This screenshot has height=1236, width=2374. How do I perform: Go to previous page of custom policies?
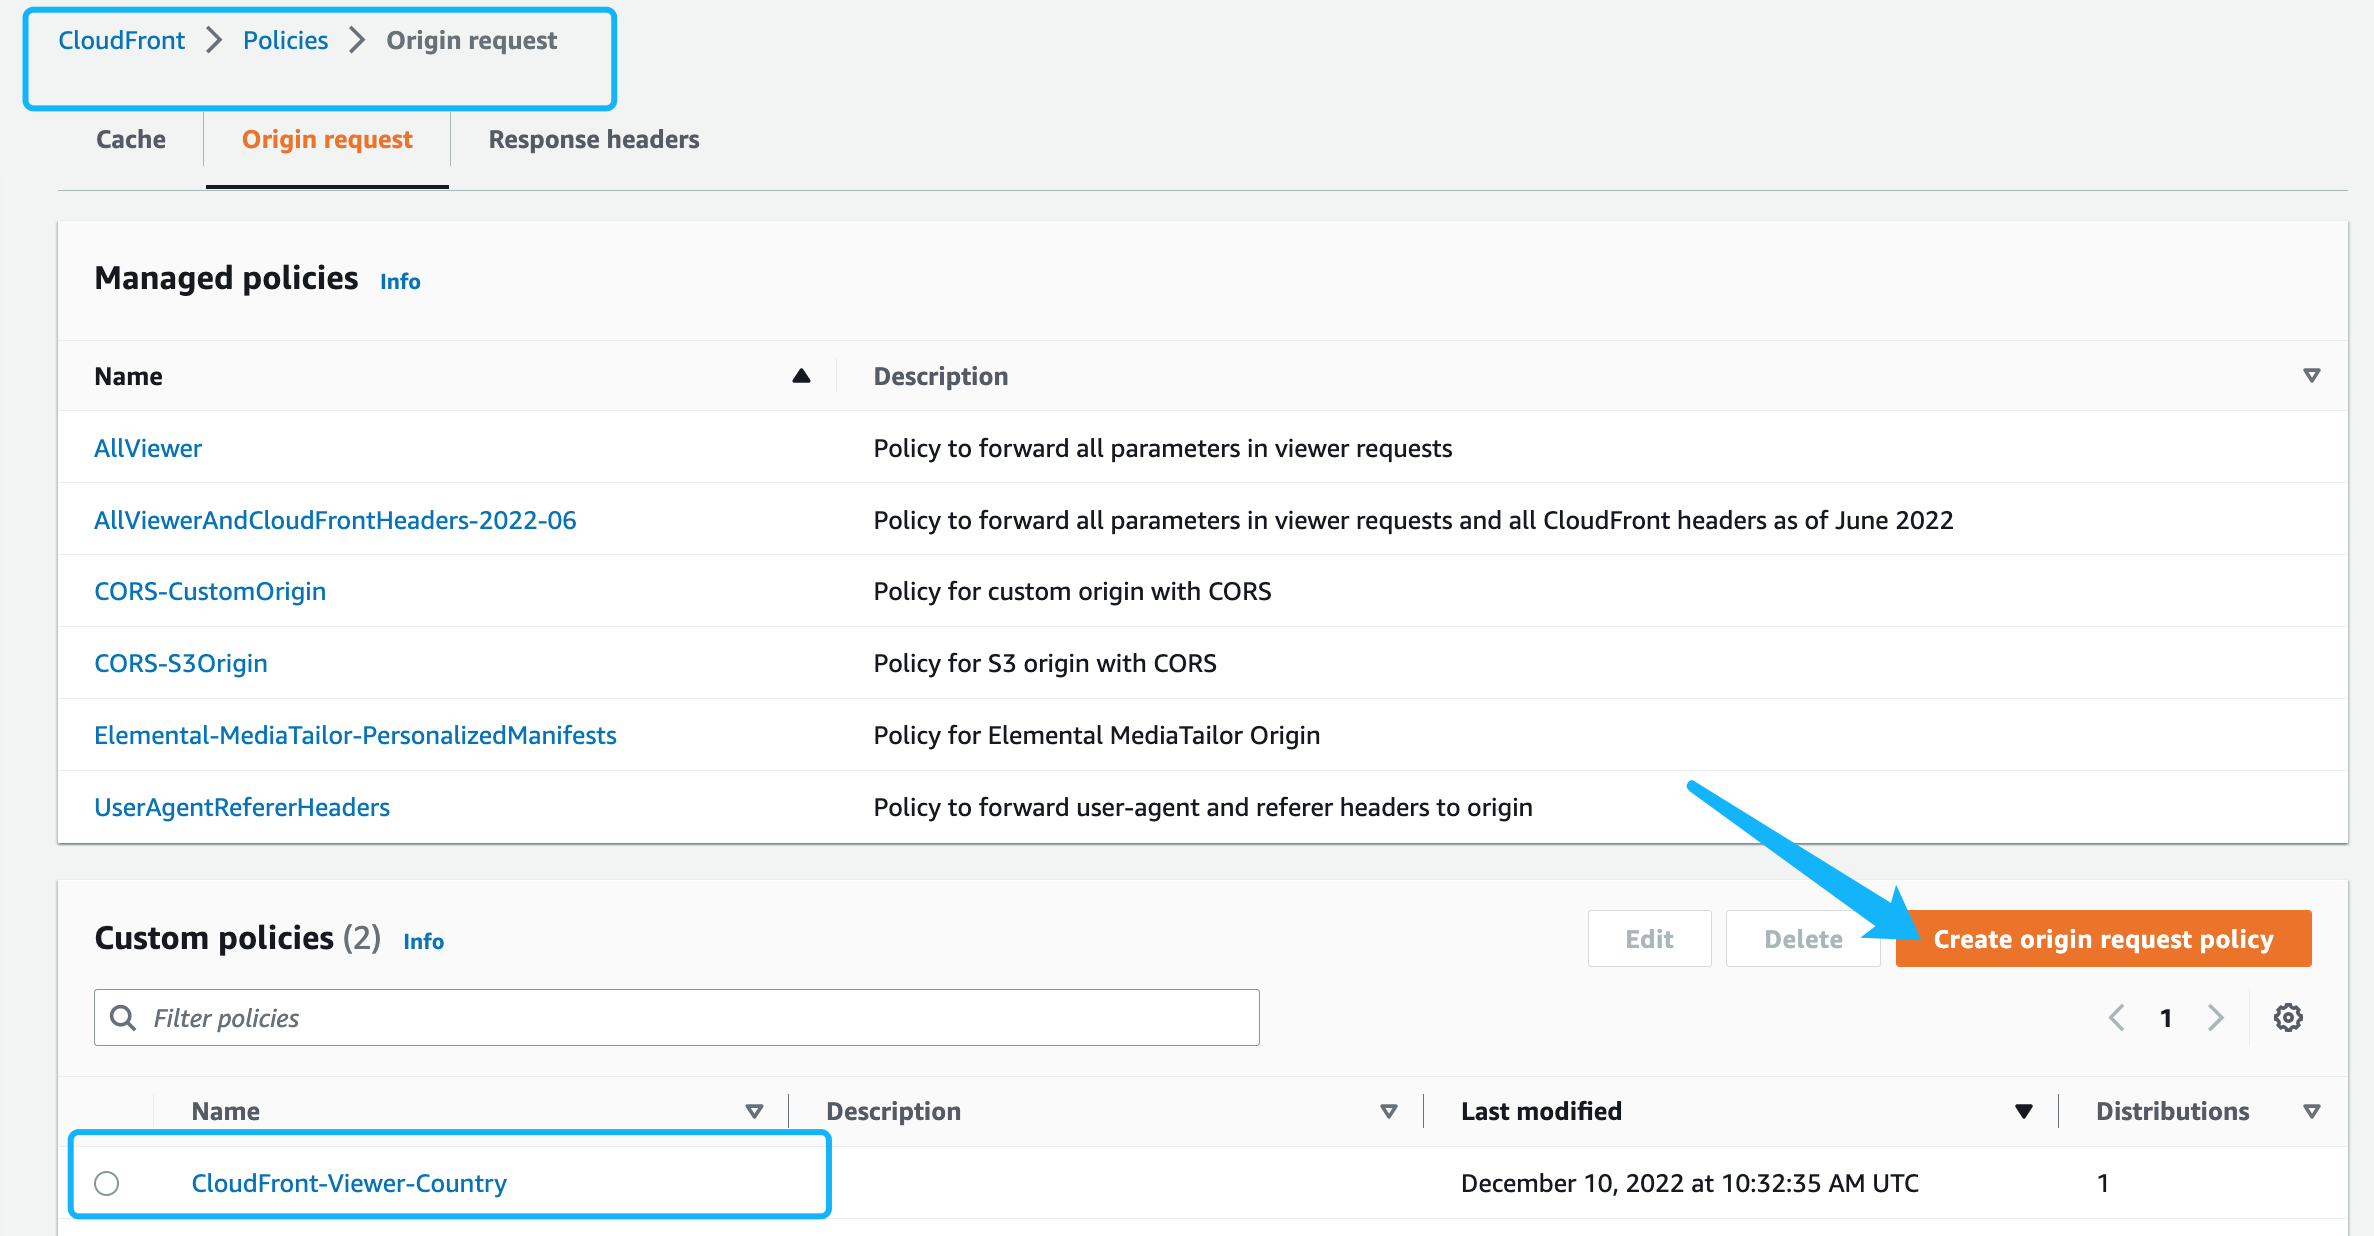tap(2117, 1018)
